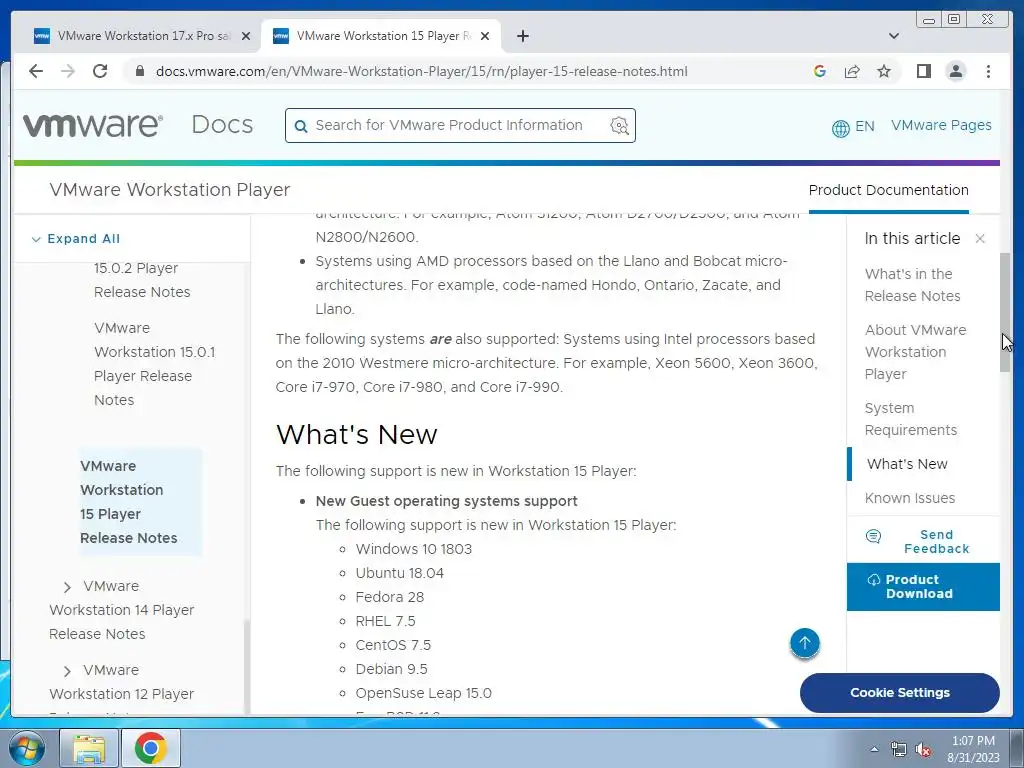Open the Docs home link
The width and height of the screenshot is (1024, 768).
(222, 125)
